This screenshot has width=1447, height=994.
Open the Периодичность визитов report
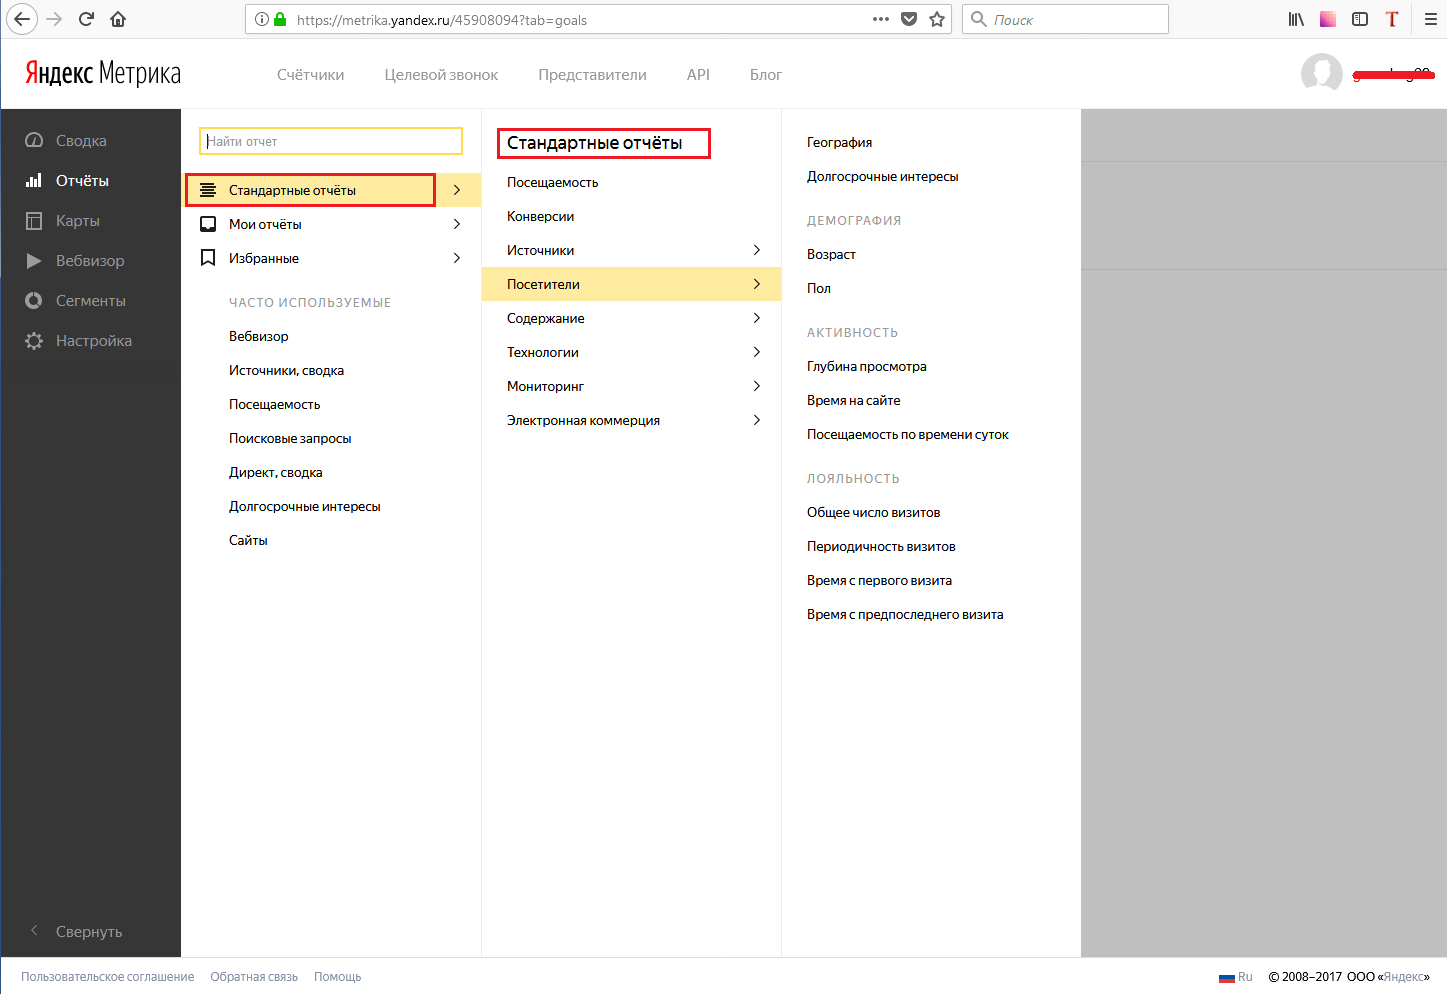point(882,546)
